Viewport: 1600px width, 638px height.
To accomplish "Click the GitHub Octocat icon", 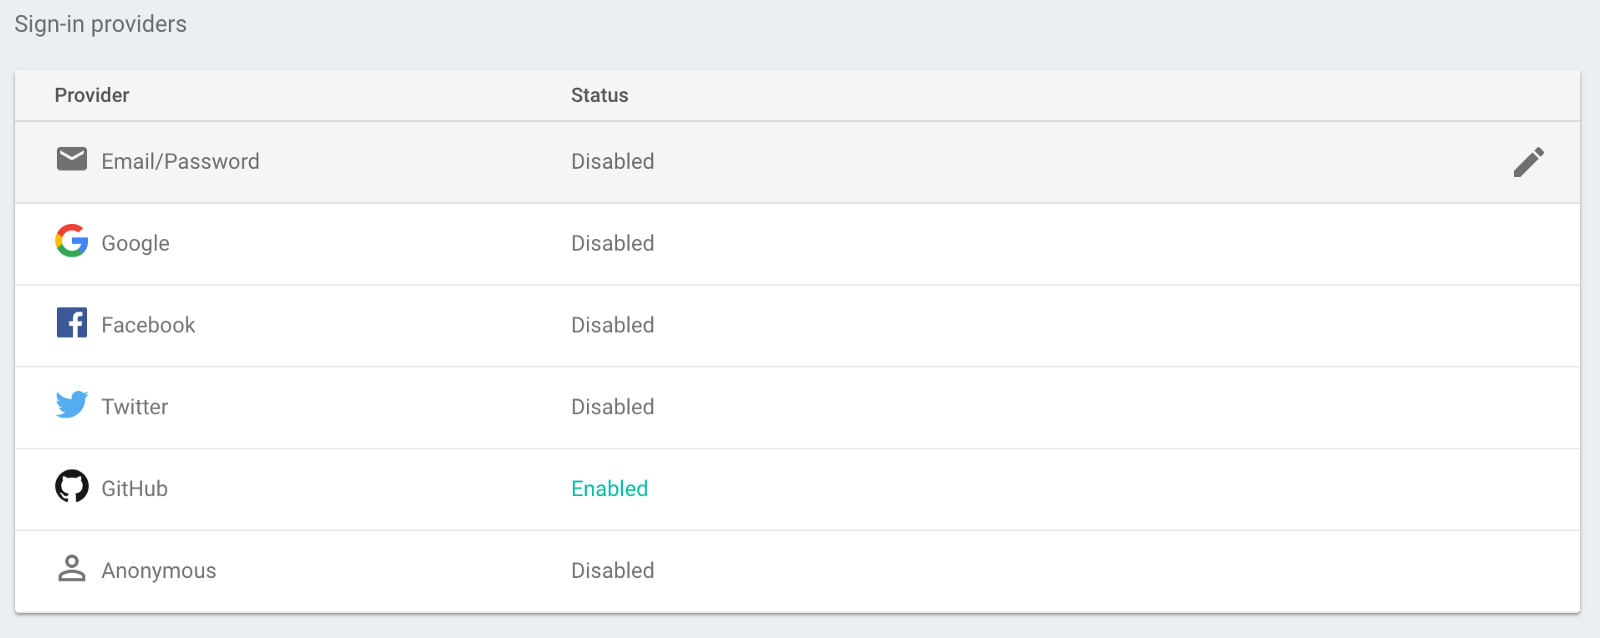I will (72, 487).
